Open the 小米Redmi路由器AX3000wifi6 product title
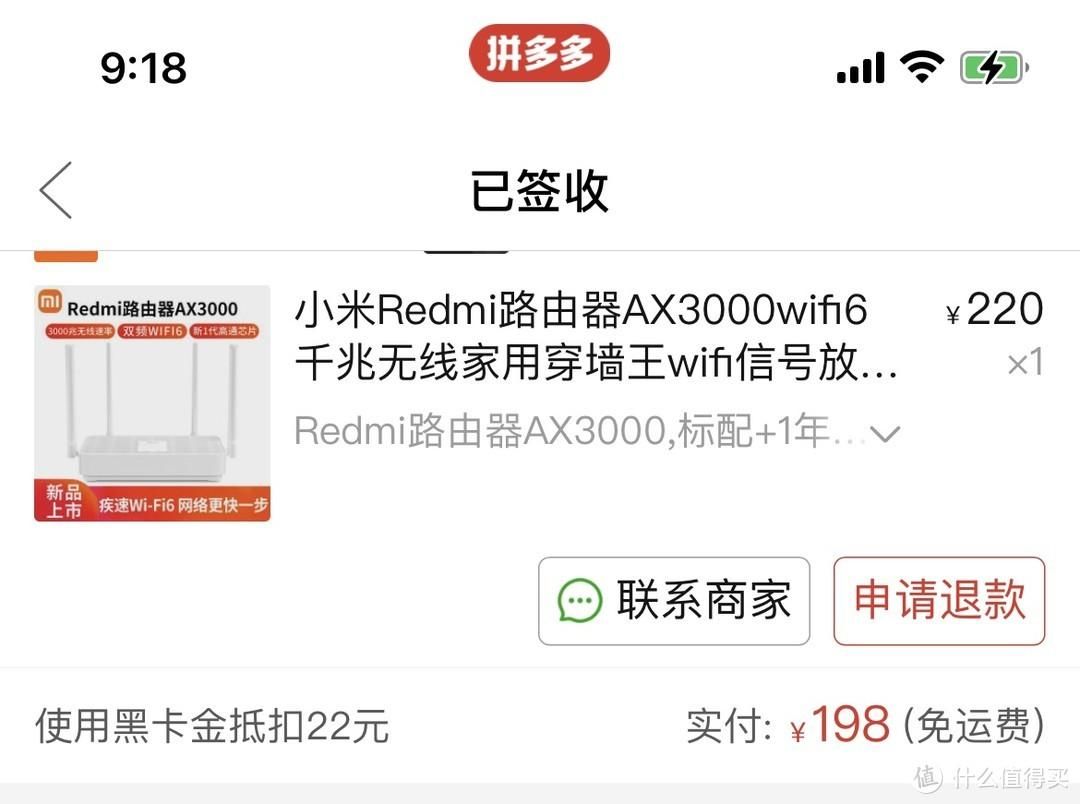This screenshot has height=804, width=1080. 596,336
